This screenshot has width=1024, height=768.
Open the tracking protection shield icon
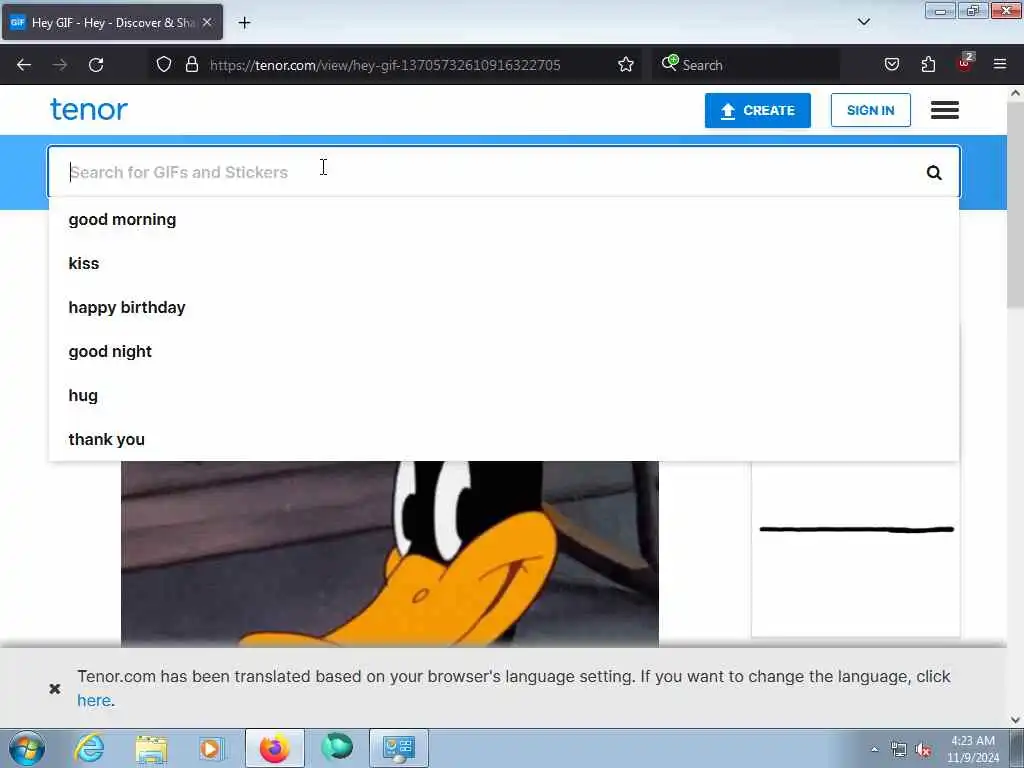[164, 64]
